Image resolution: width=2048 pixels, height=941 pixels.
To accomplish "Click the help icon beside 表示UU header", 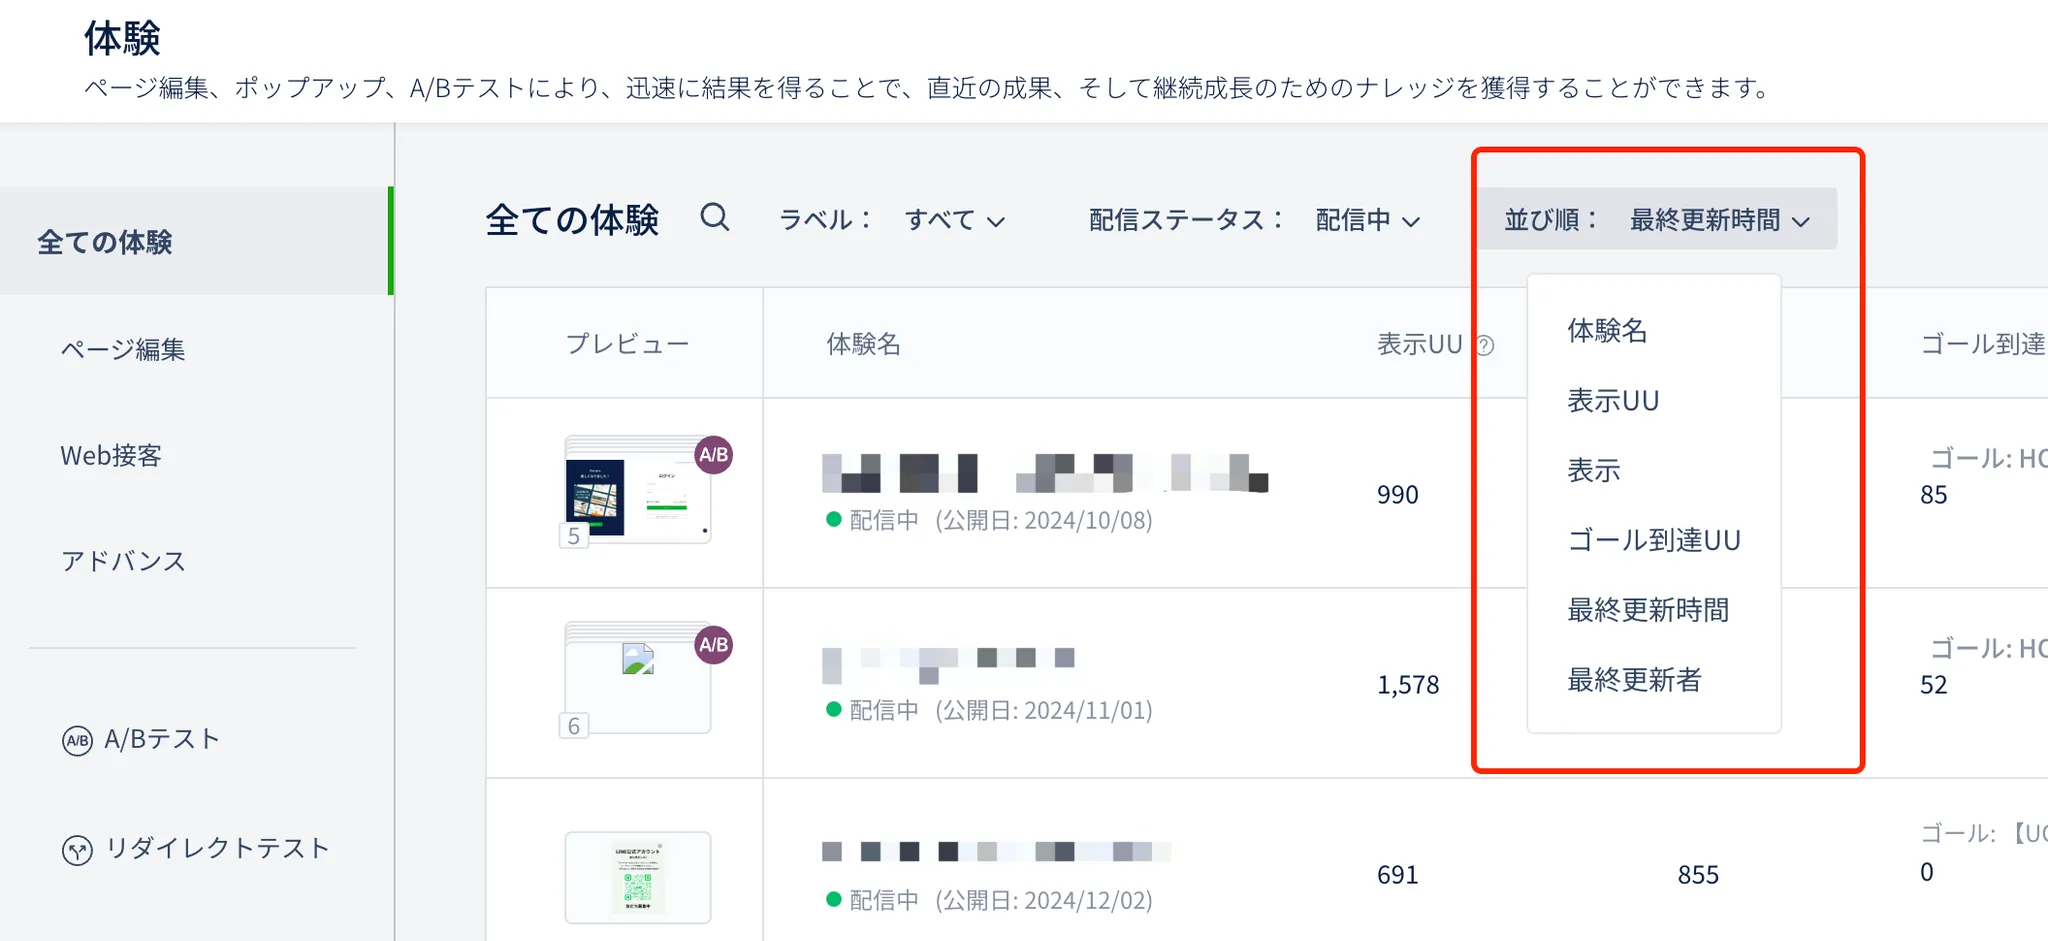I will (x=1486, y=346).
